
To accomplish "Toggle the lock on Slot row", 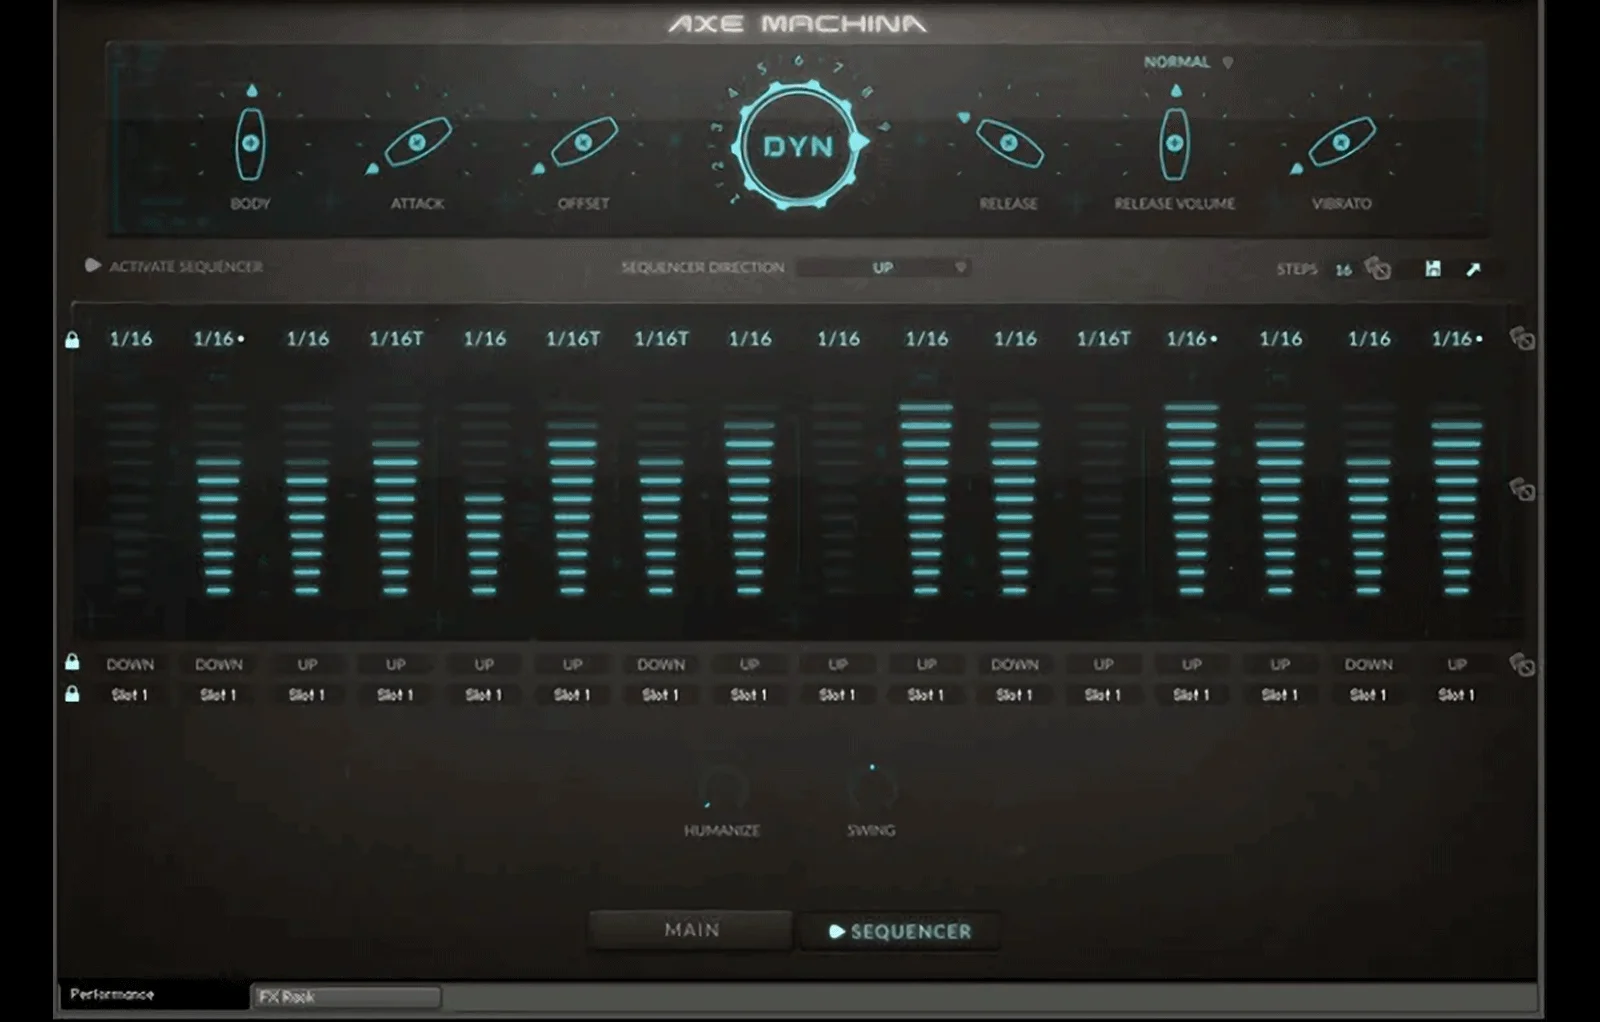I will click(x=72, y=694).
